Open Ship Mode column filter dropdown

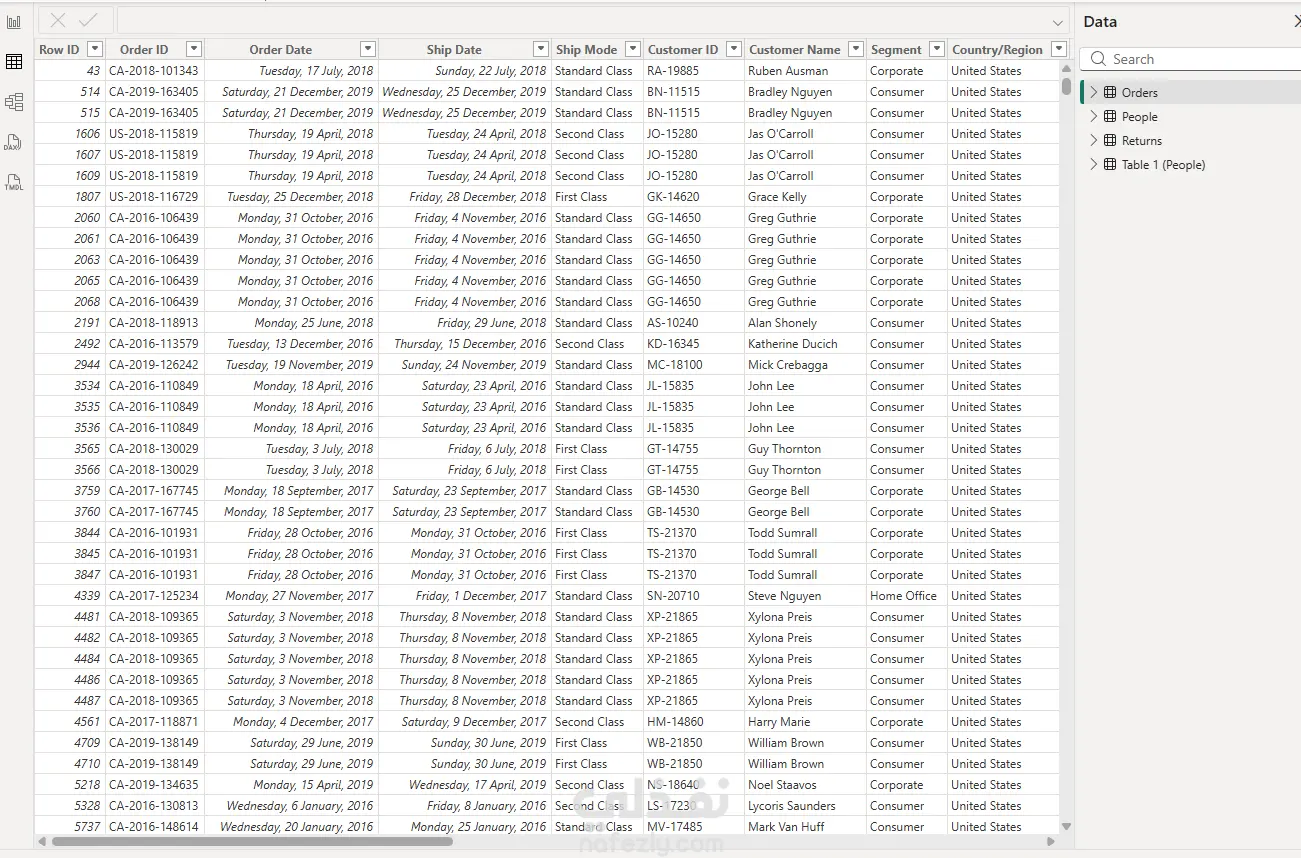pos(632,49)
